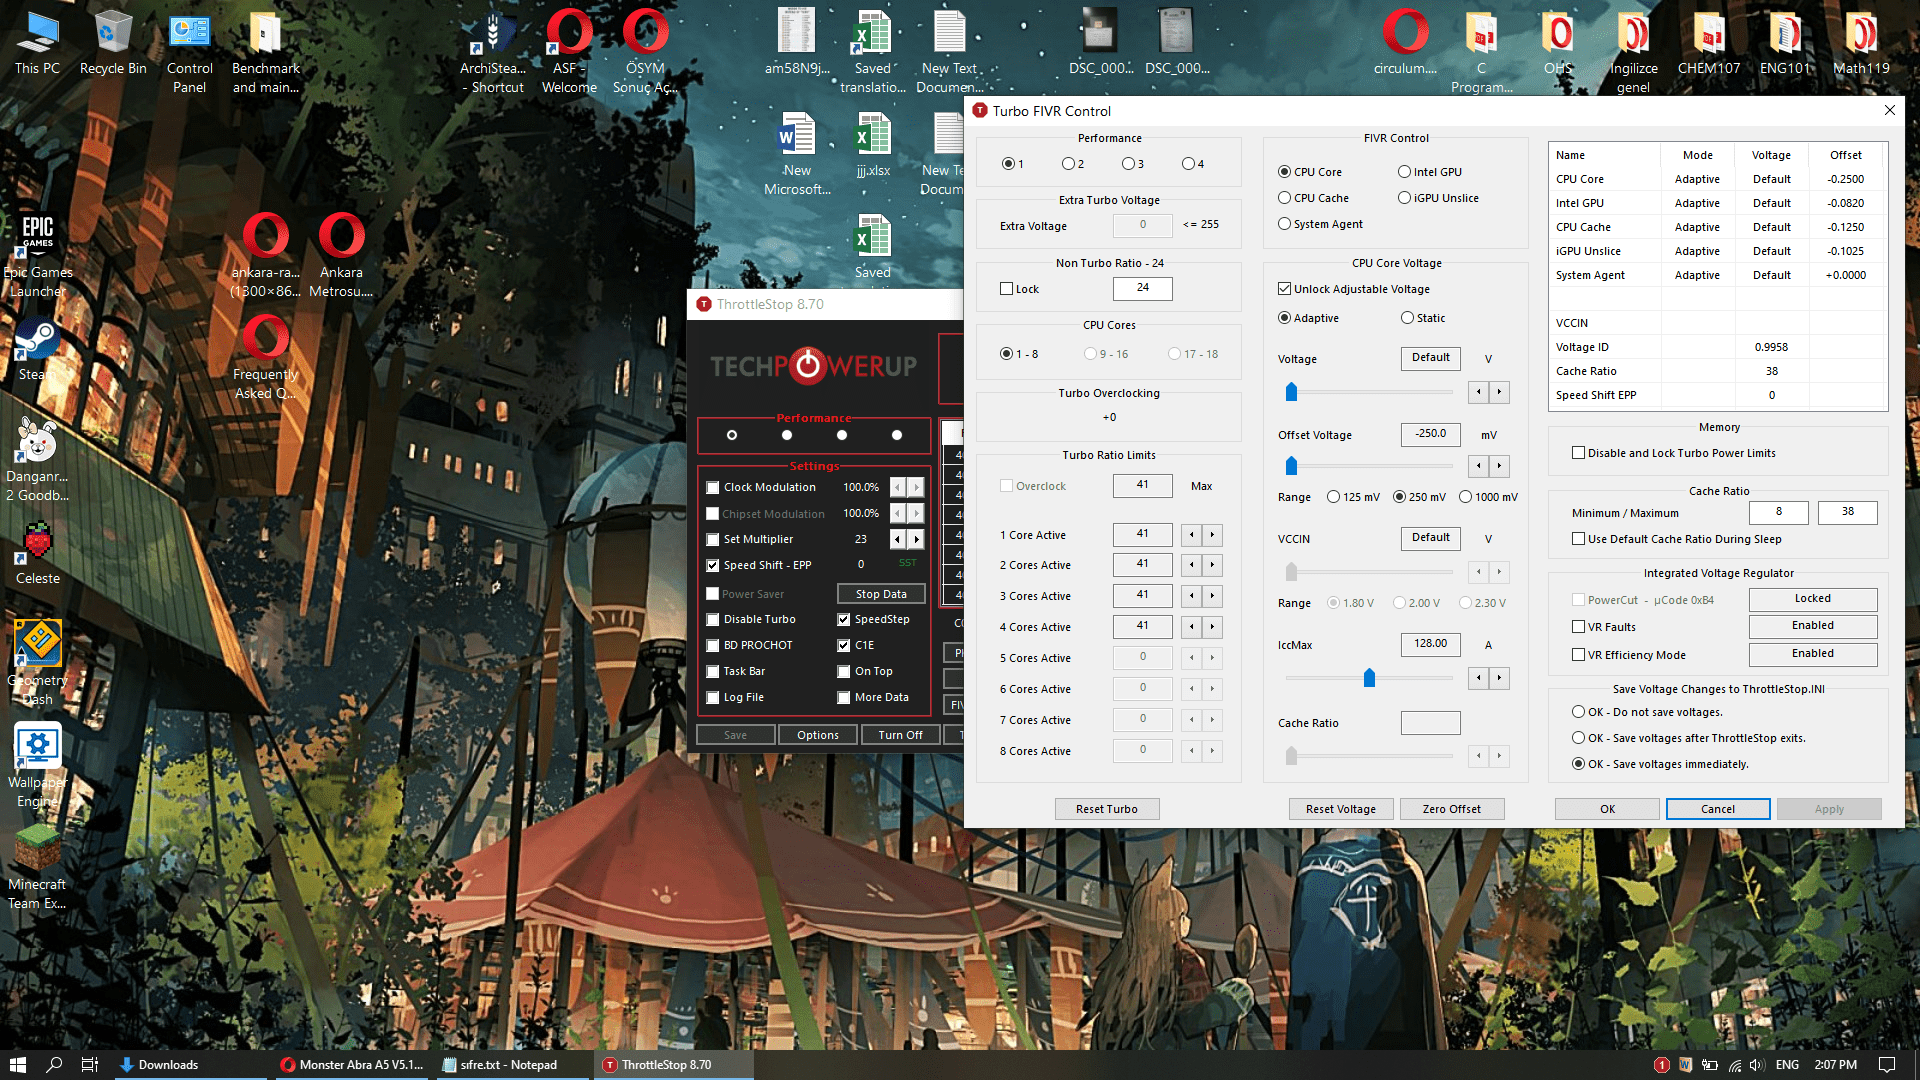Click the volume icon in the system tray
Image resolution: width=1920 pixels, height=1080 pixels.
1756,1065
